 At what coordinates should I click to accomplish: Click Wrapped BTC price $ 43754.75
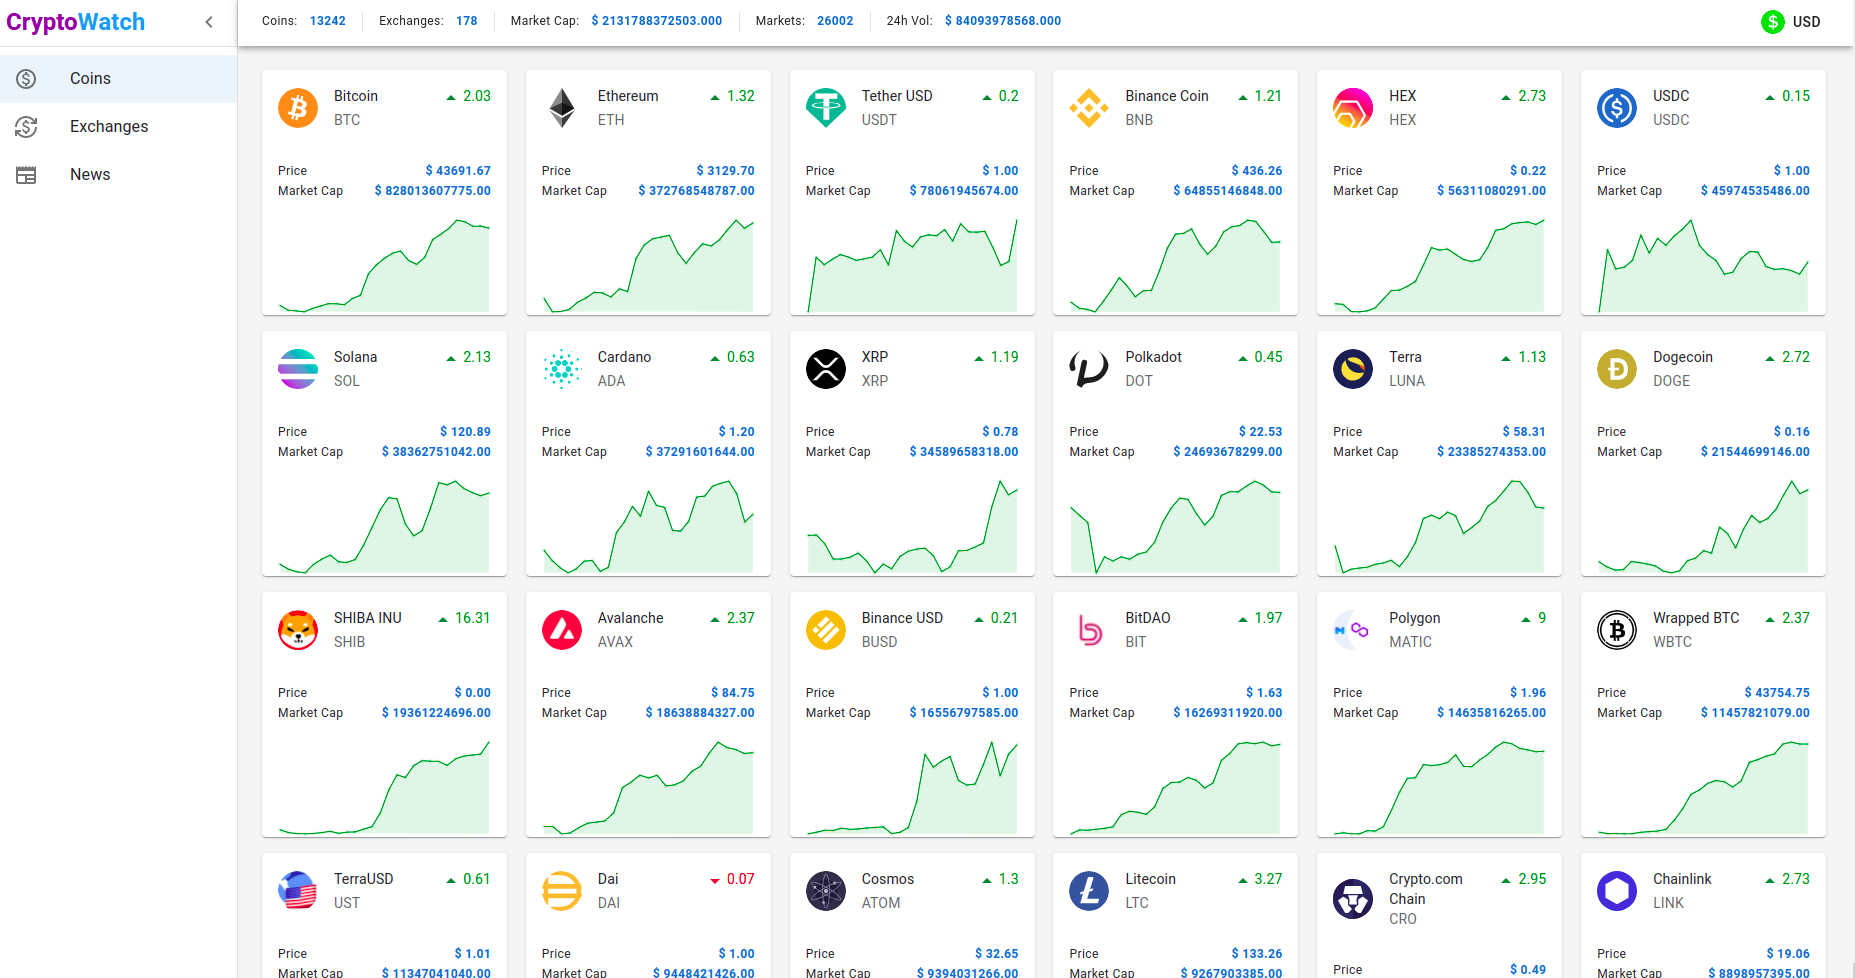coord(1777,693)
